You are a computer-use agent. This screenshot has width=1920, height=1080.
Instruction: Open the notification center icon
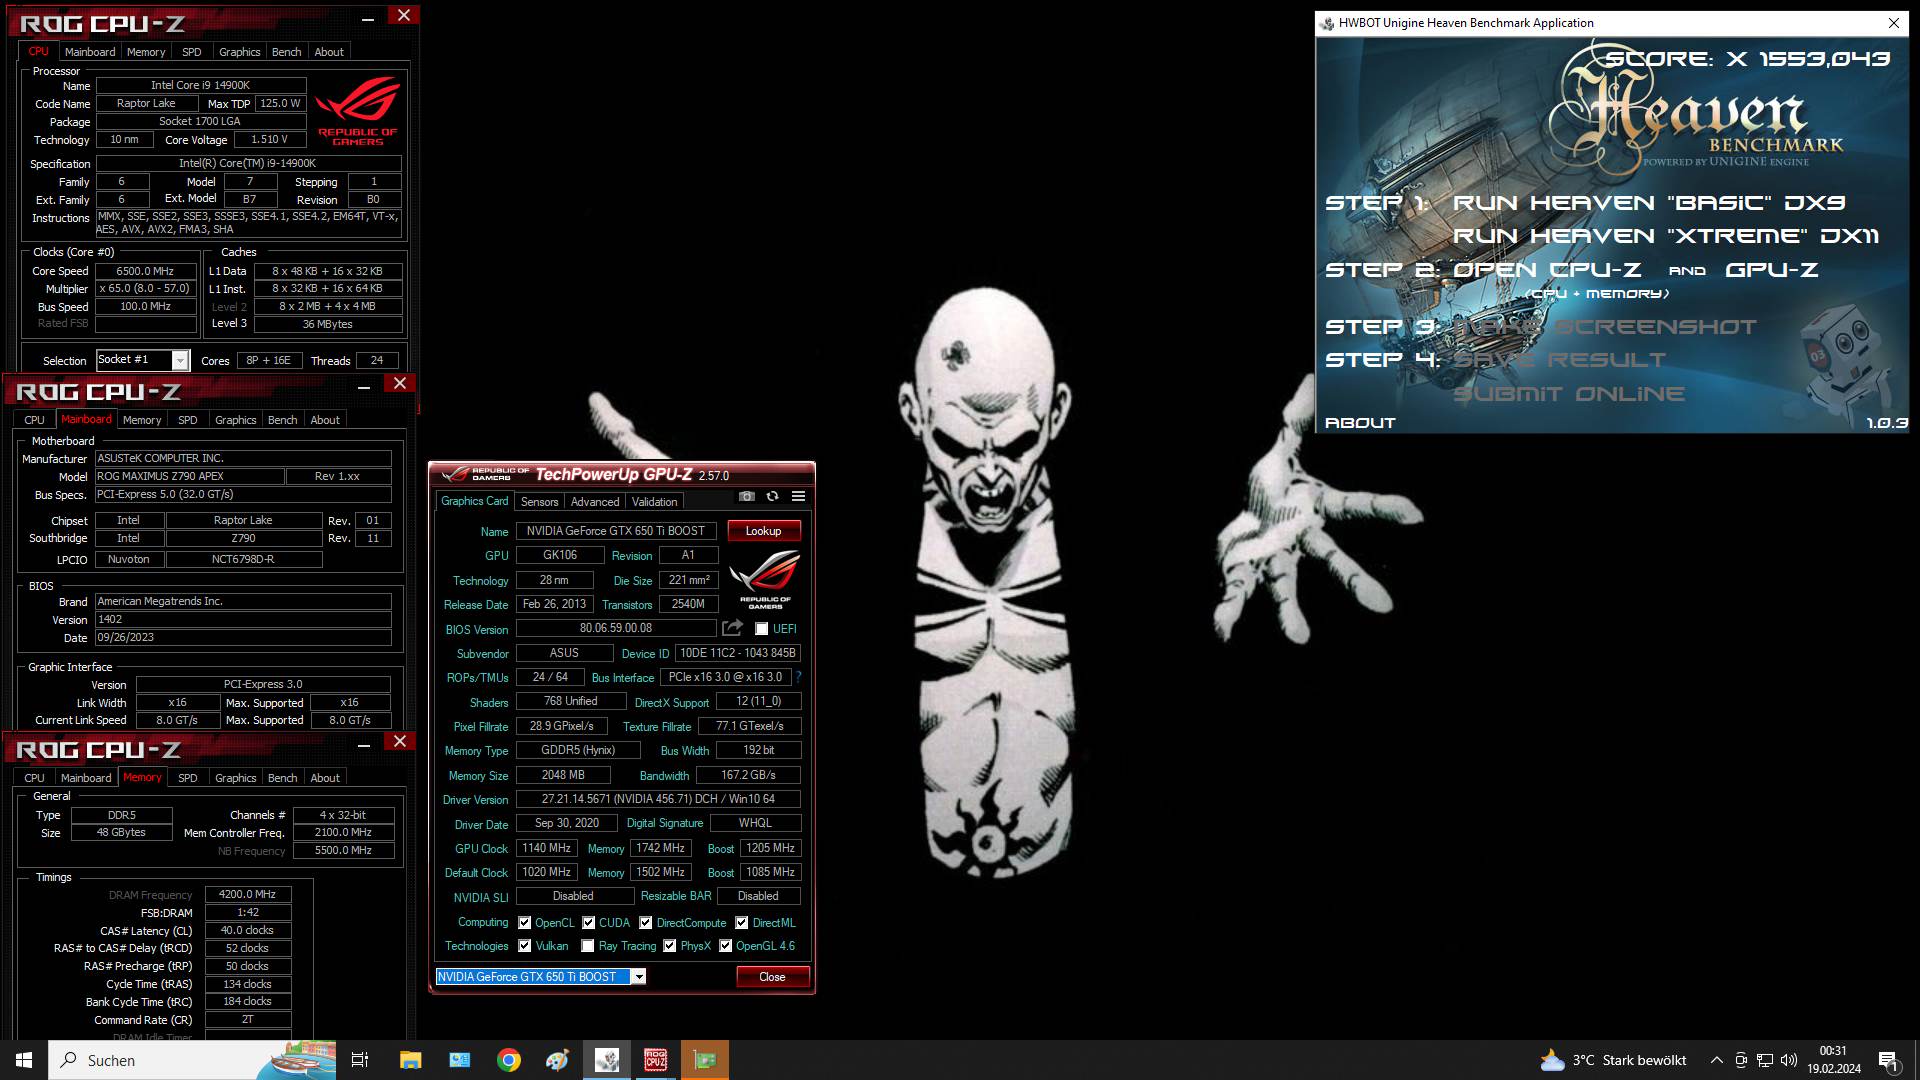pyautogui.click(x=1889, y=1060)
